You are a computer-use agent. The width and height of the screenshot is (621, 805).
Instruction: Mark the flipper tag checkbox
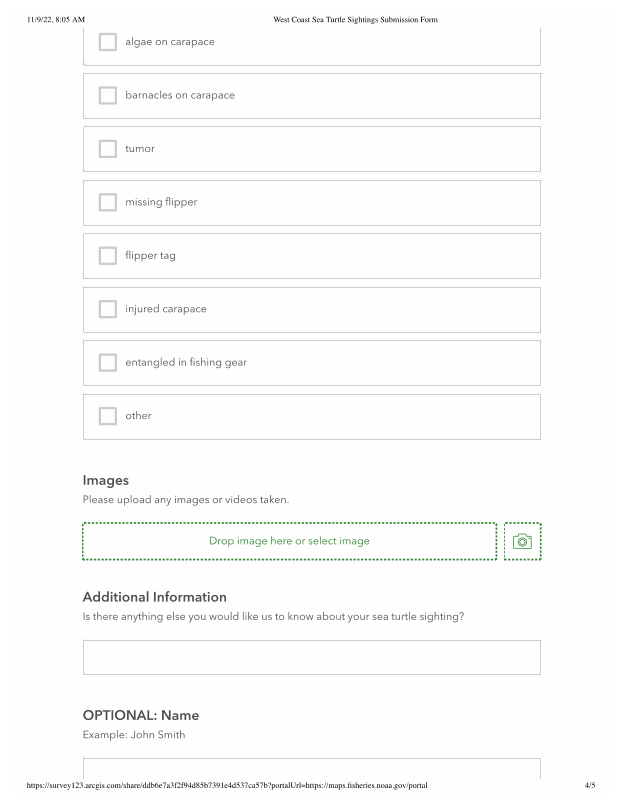[108, 256]
